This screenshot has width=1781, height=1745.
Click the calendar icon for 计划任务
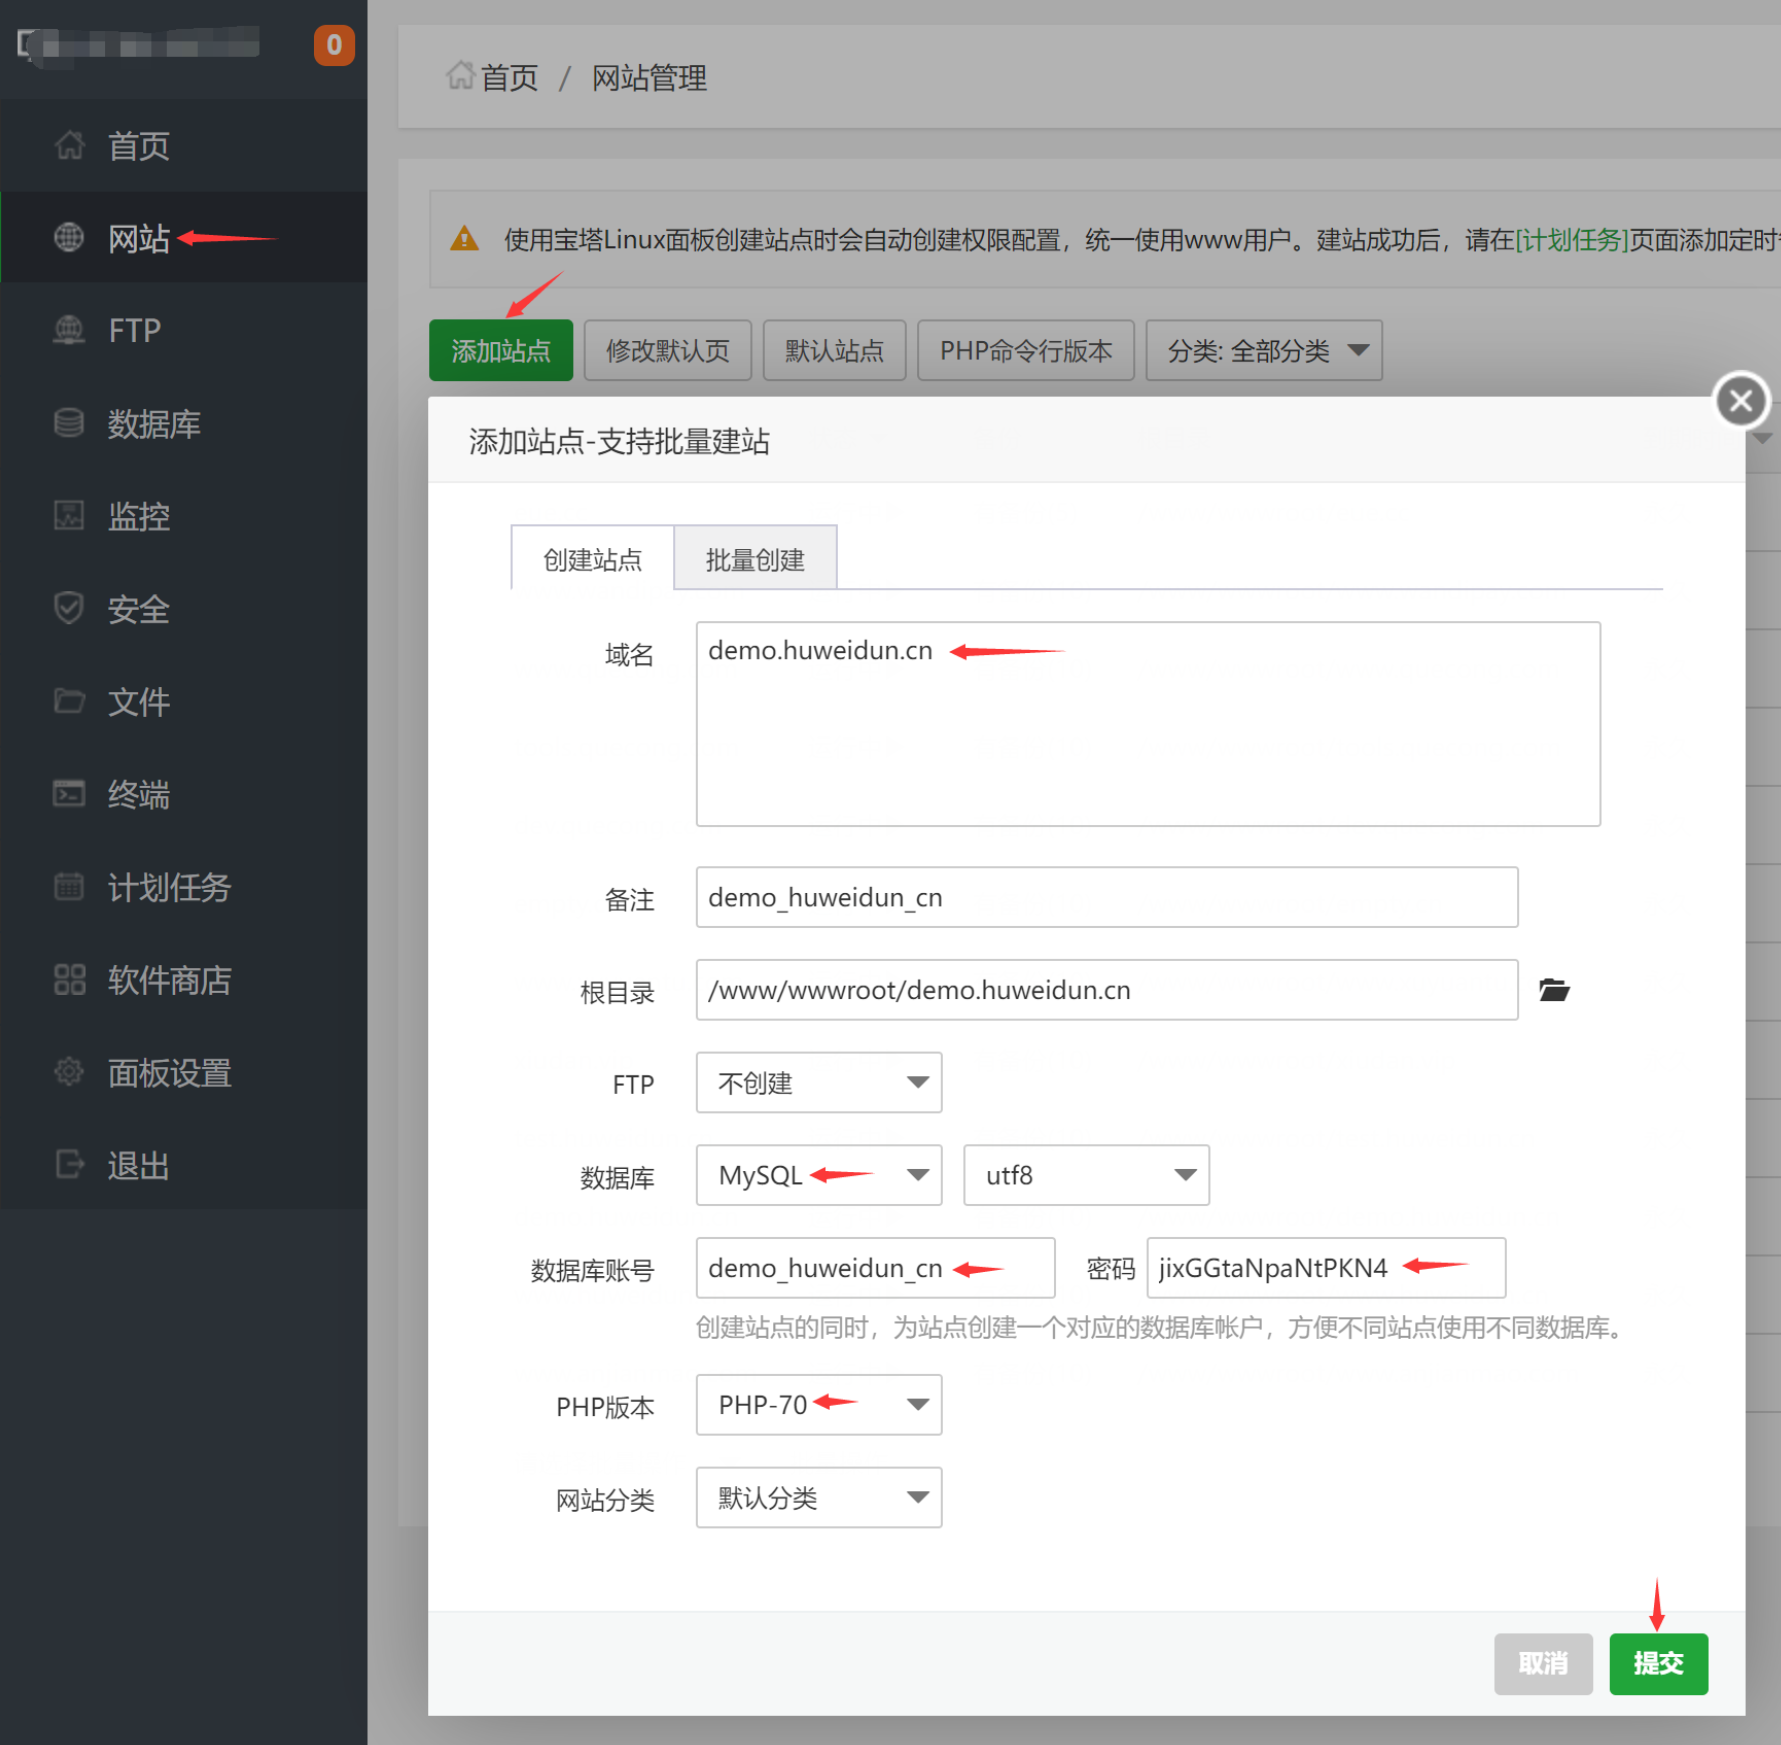click(x=69, y=887)
